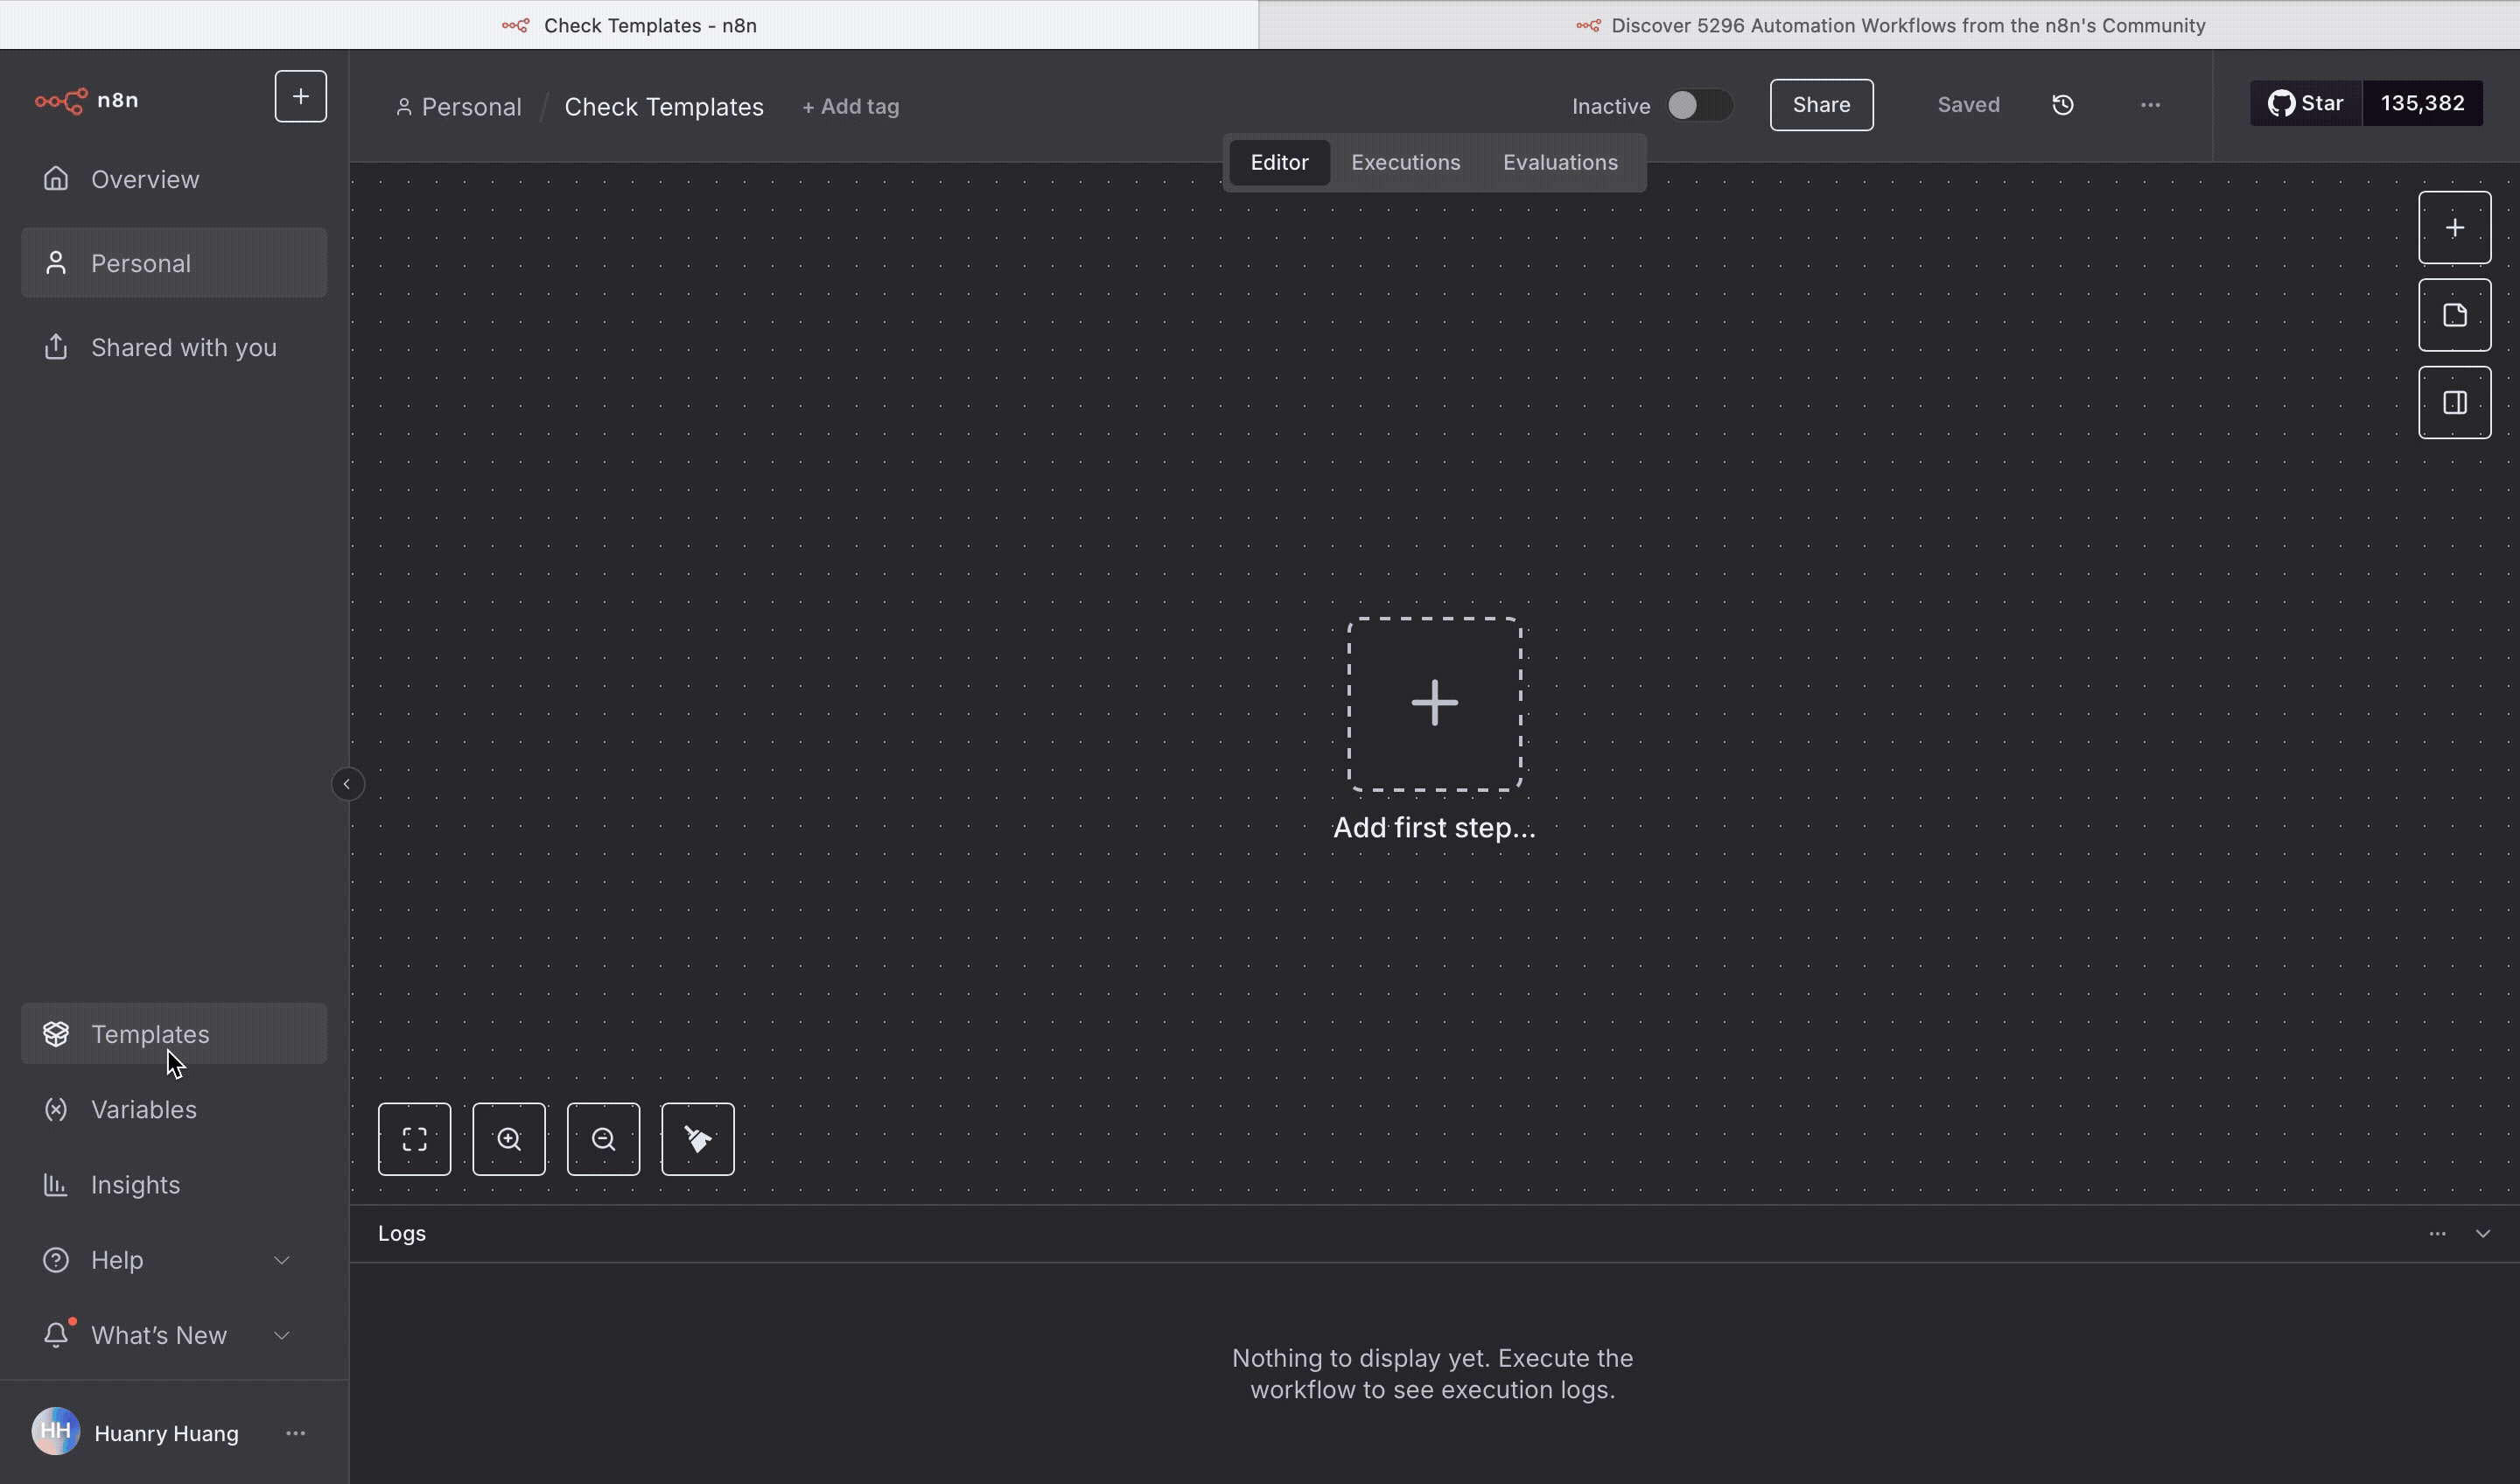Viewport: 2520px width, 1484px height.
Task: Select the Check Templates - n8n browser tab
Action: pos(629,25)
